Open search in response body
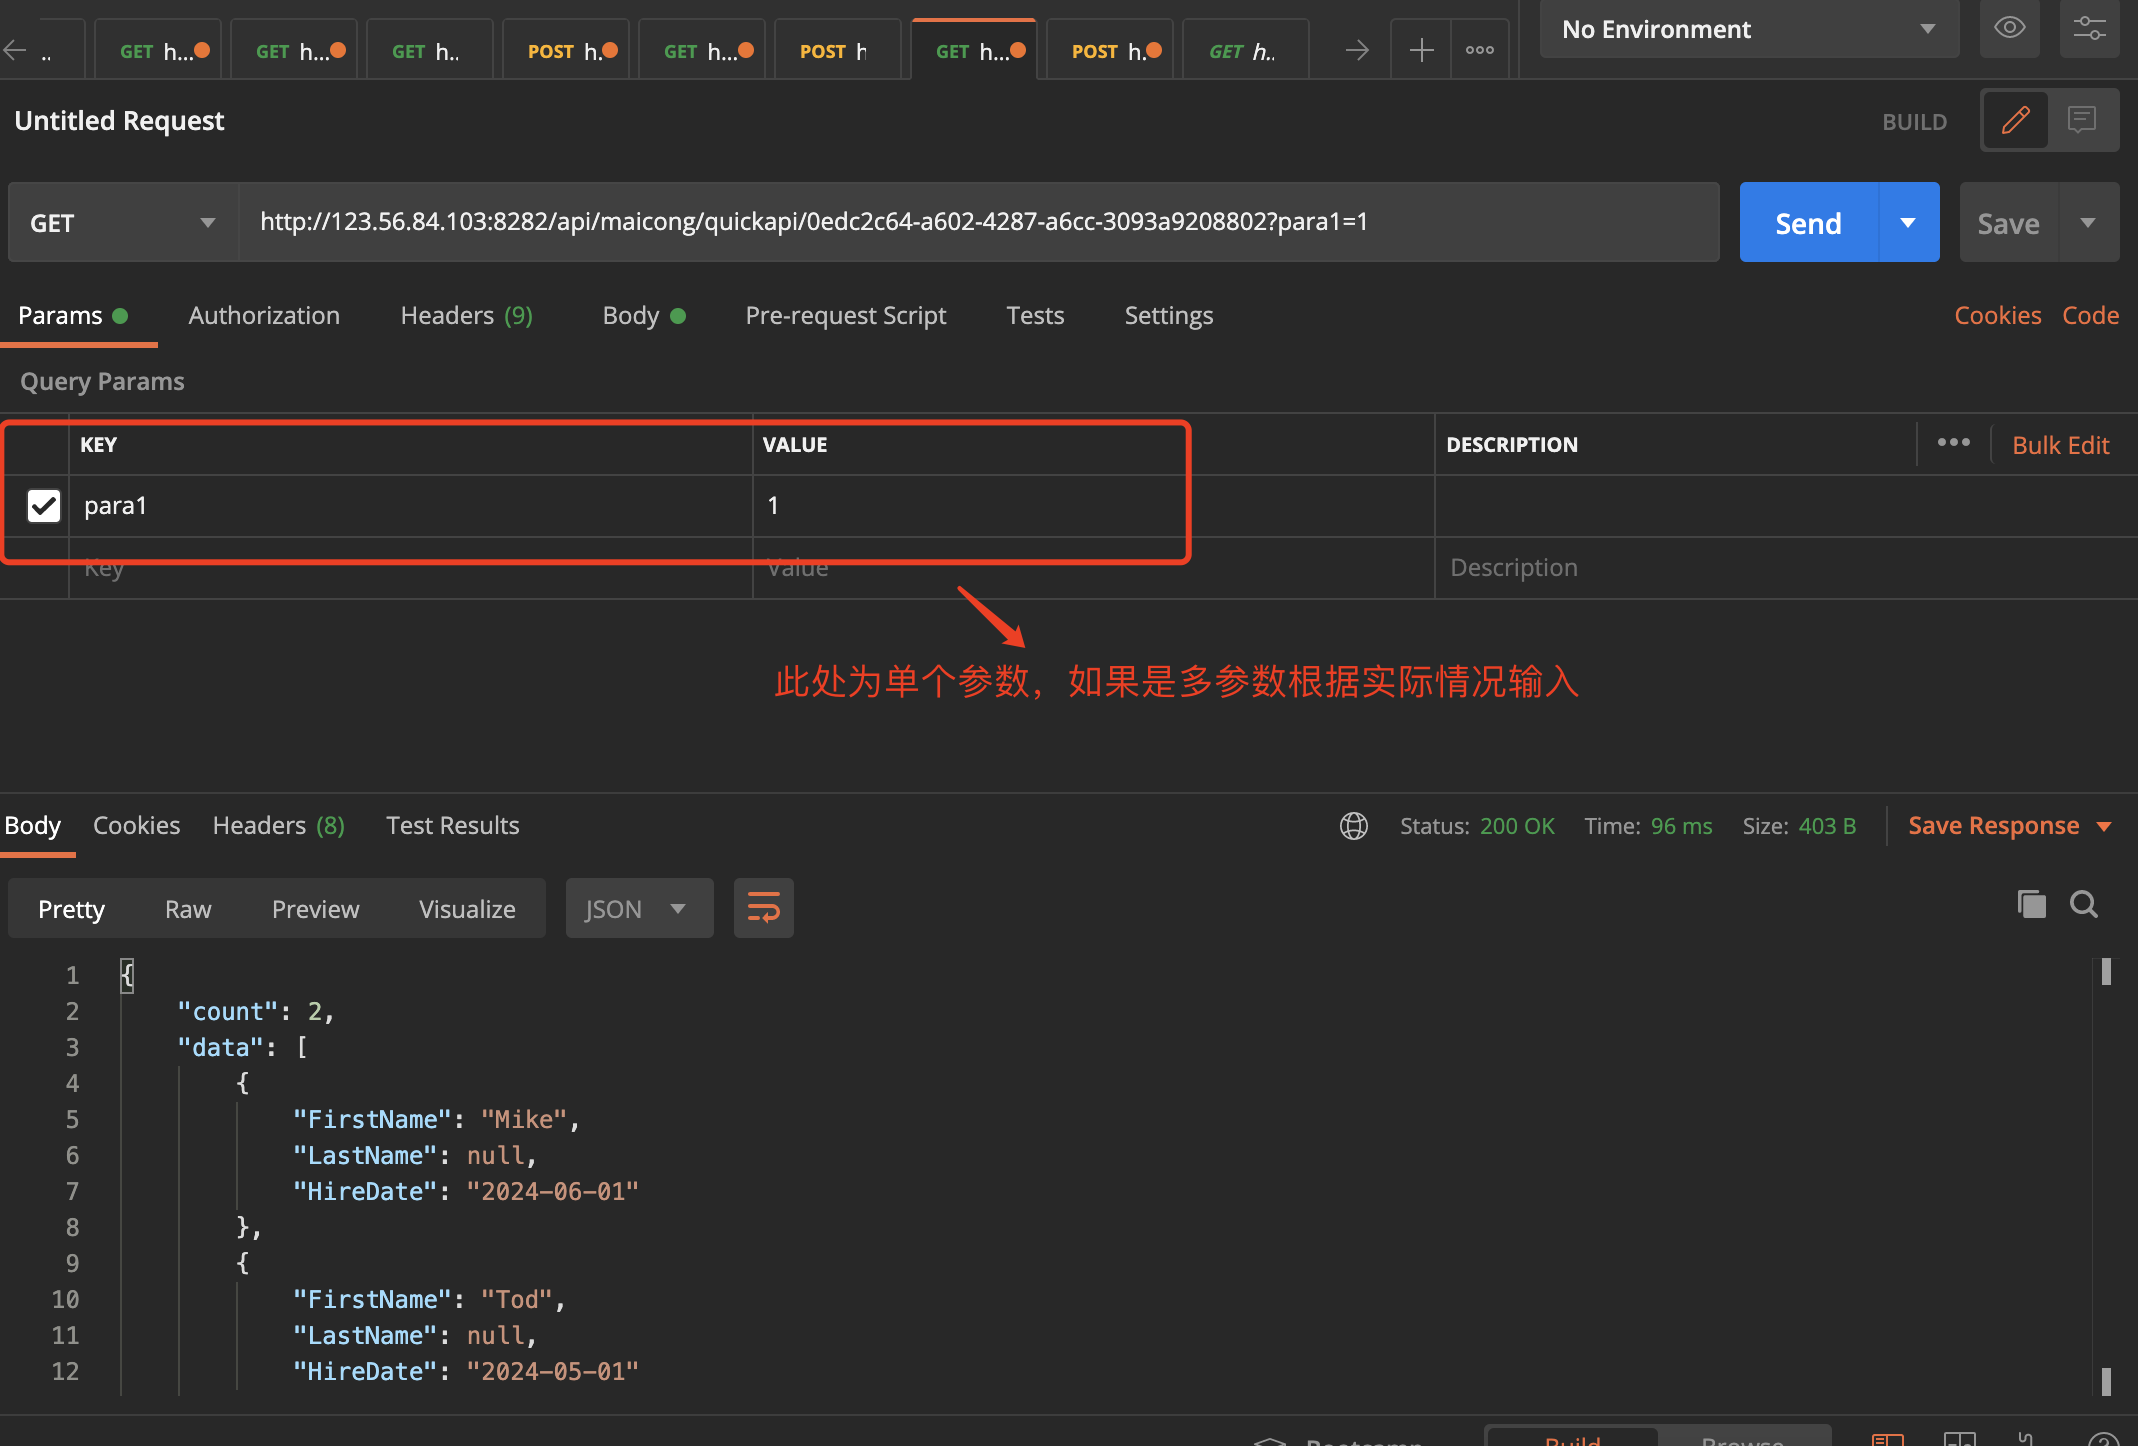Screen dimensions: 2138x1446 [2084, 904]
